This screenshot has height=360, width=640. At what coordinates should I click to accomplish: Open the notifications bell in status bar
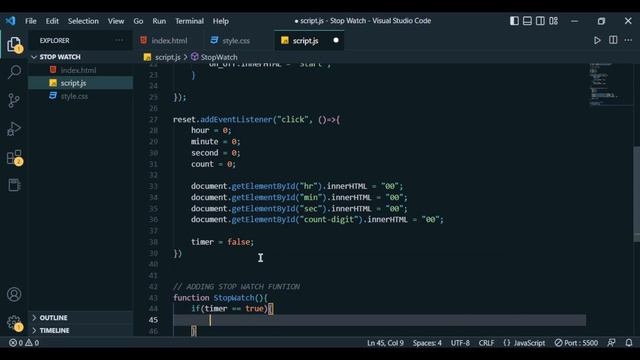point(629,342)
